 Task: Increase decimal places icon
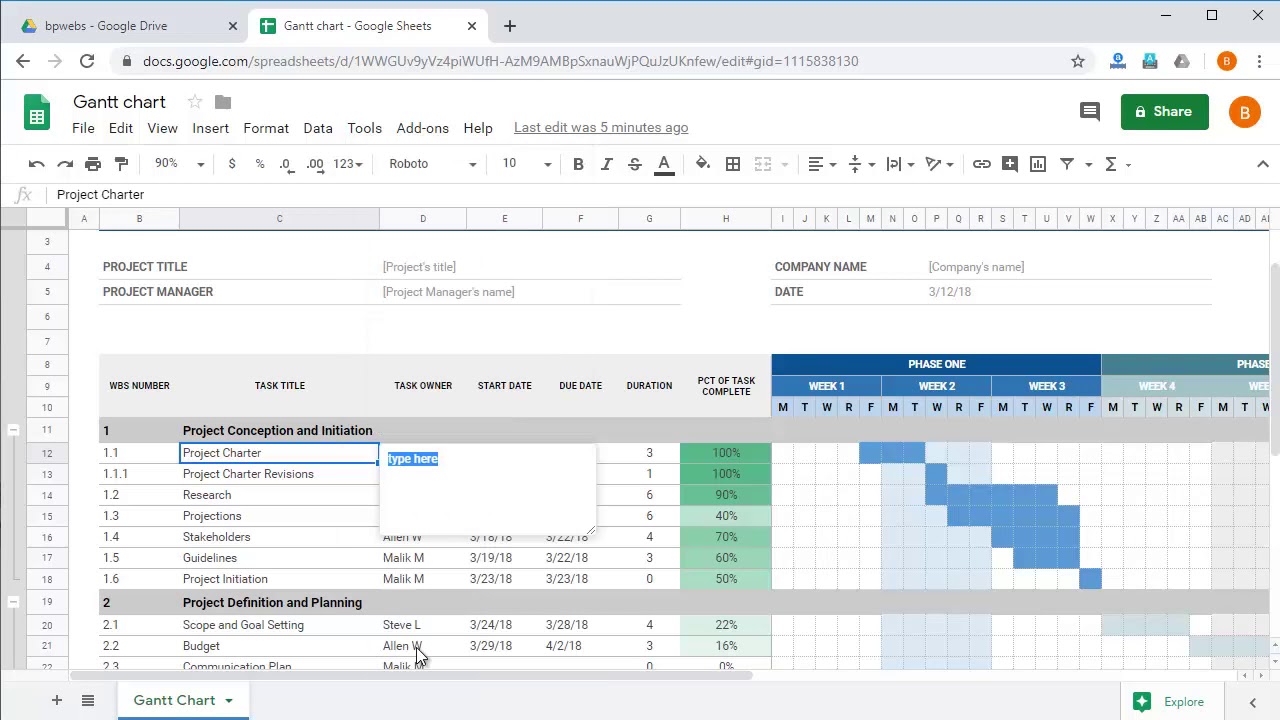tap(315, 164)
